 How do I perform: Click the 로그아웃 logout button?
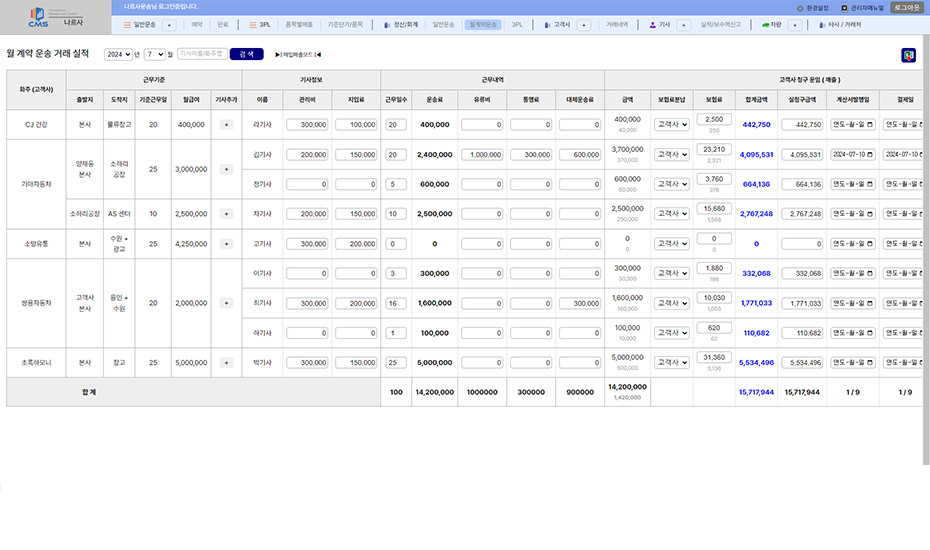tap(906, 8)
